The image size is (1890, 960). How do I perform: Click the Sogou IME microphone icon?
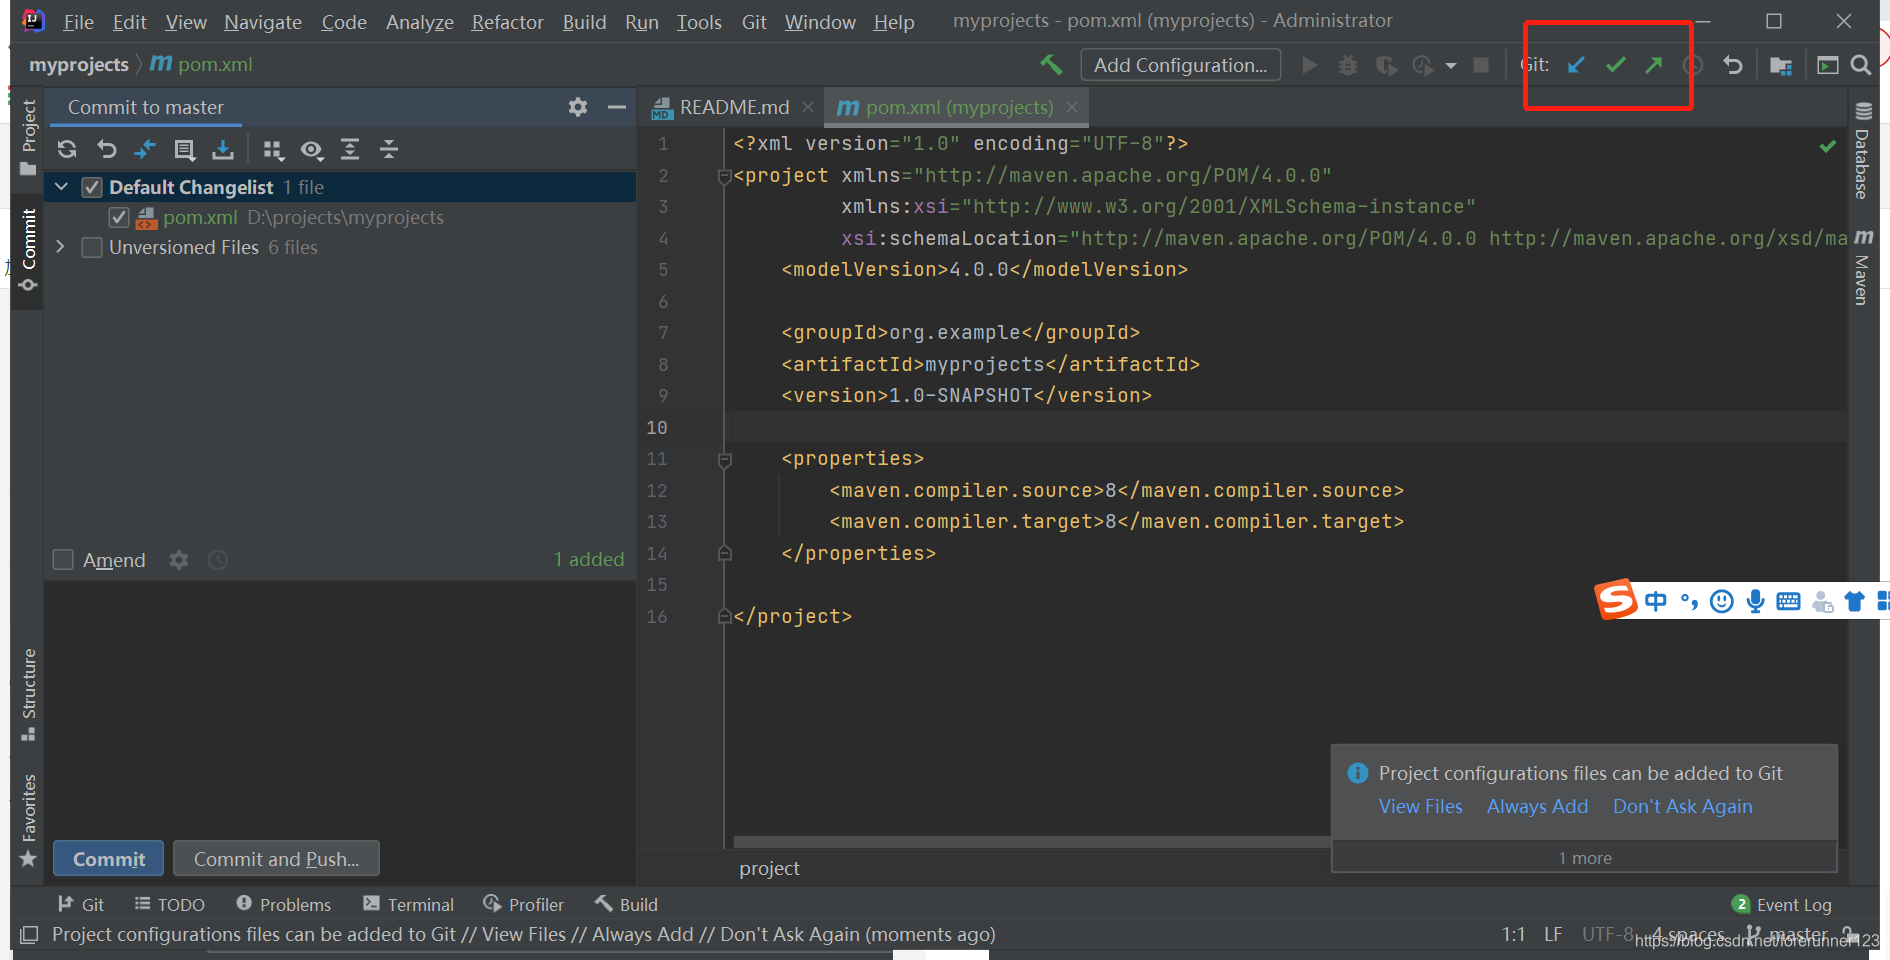(x=1755, y=601)
